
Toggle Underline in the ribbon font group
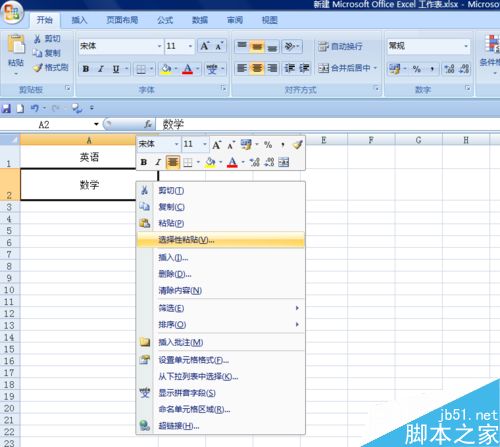[116, 69]
